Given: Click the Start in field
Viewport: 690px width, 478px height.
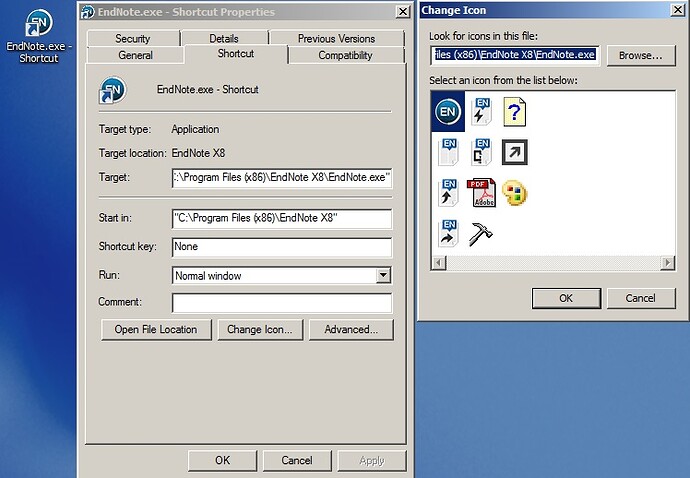Looking at the screenshot, I should point(282,218).
